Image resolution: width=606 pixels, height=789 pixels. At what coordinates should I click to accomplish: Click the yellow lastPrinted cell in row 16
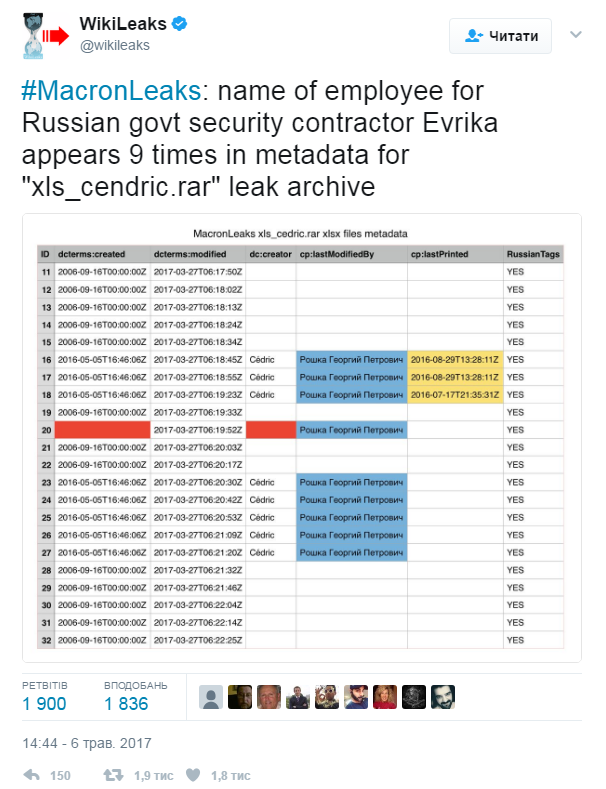454,359
